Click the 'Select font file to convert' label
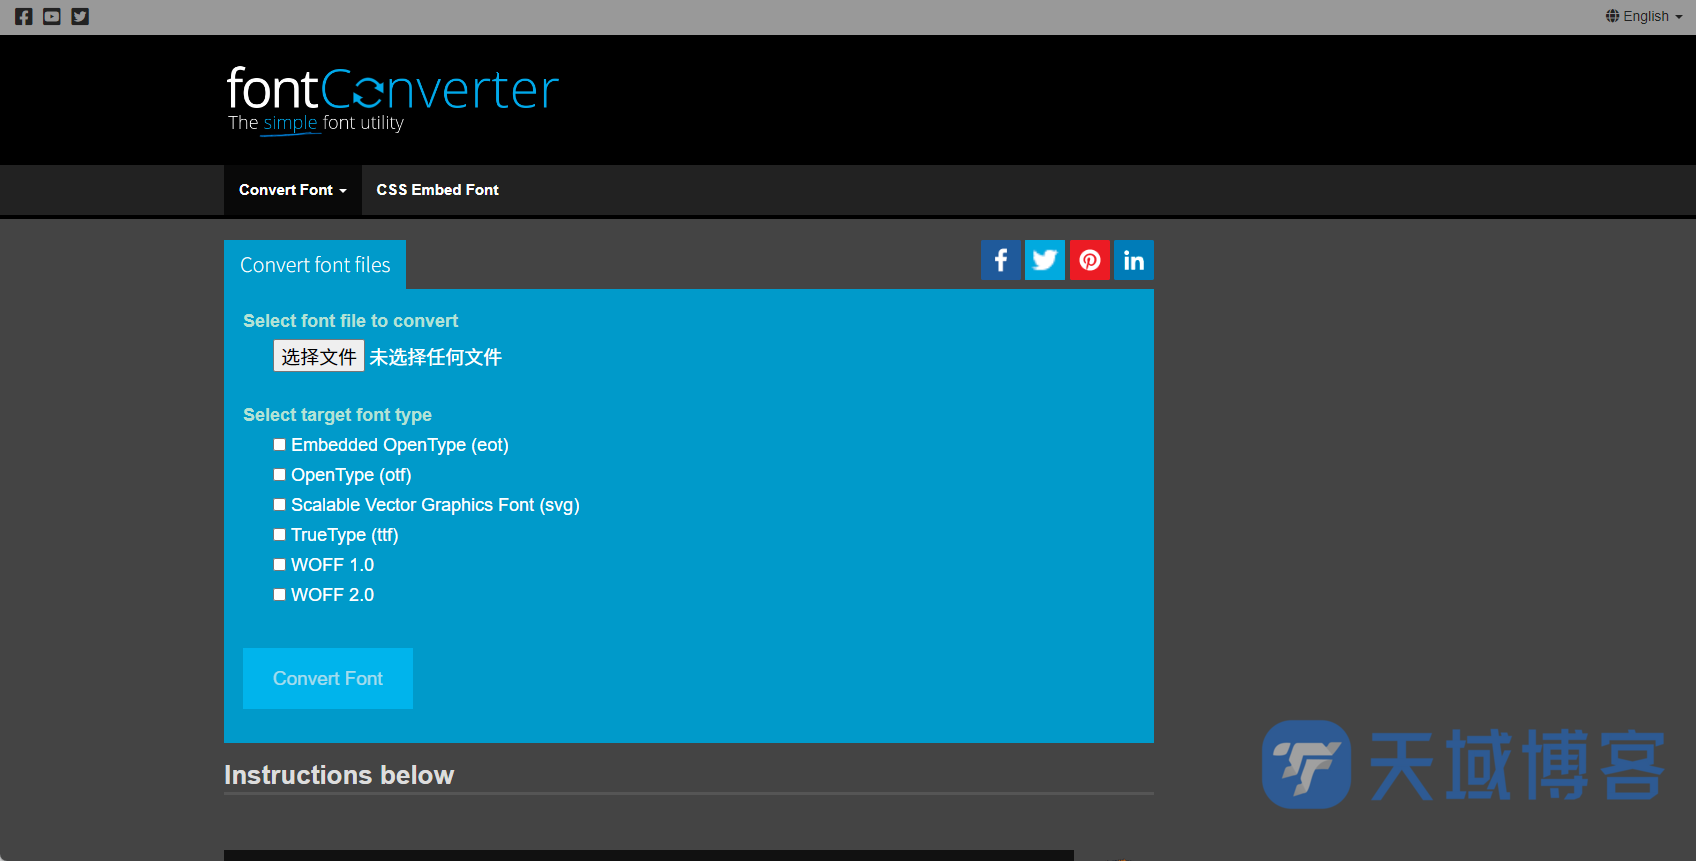Image resolution: width=1696 pixels, height=861 pixels. tap(350, 321)
